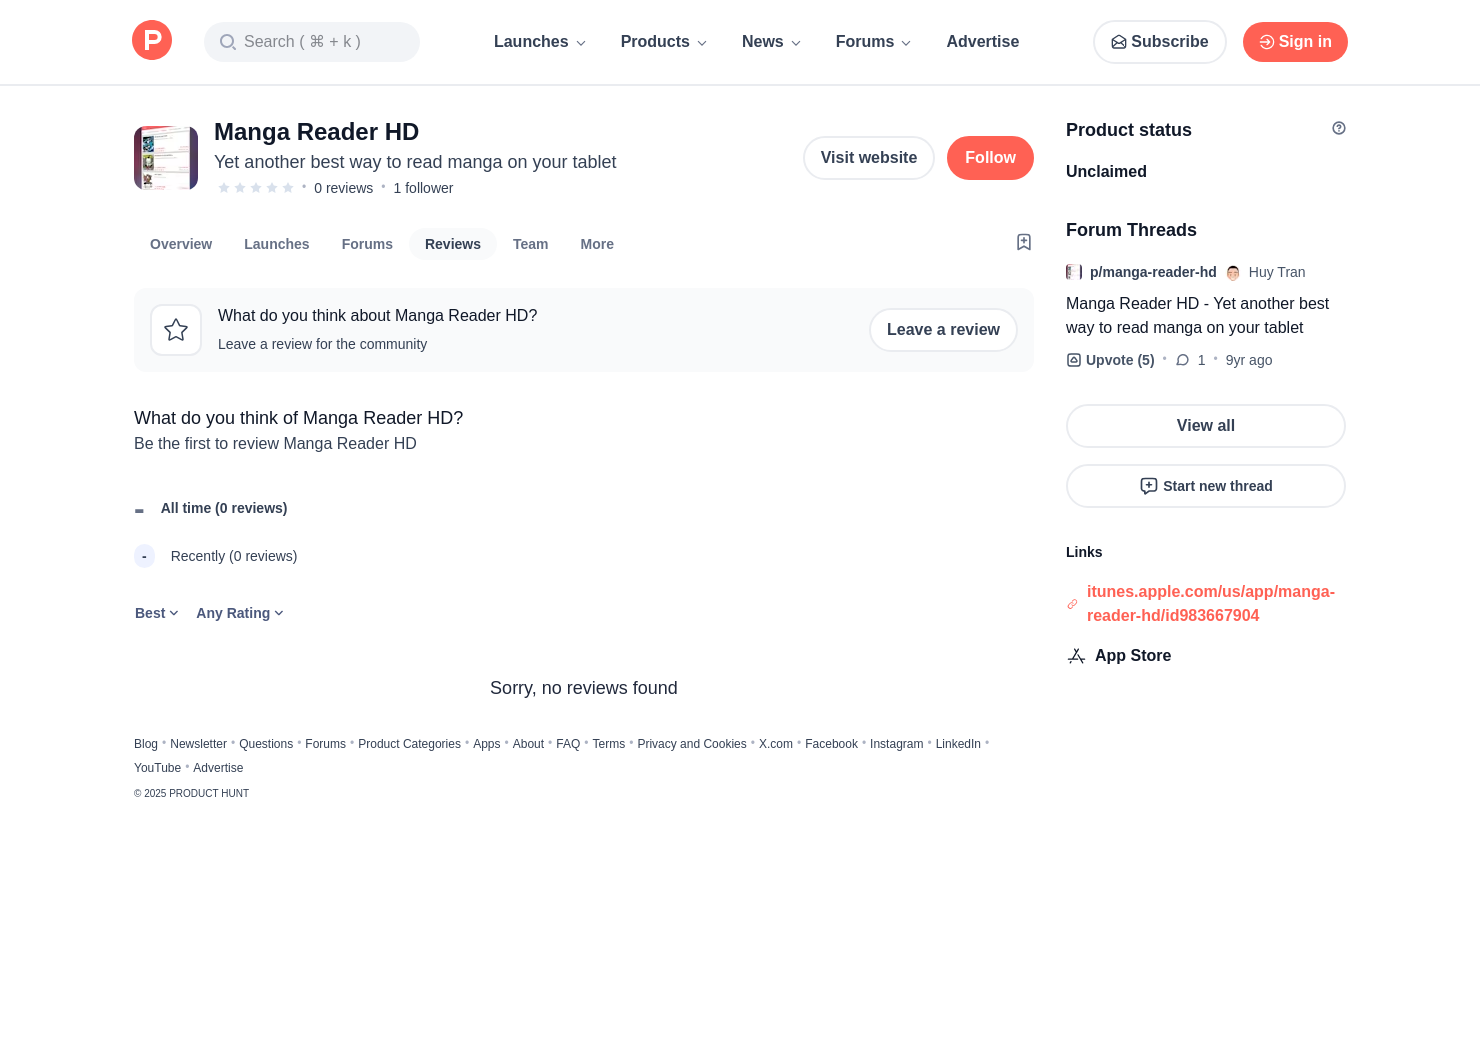The height and width of the screenshot is (1037, 1480).
Task: Click the Upvote (5) icon
Action: coord(1074,360)
